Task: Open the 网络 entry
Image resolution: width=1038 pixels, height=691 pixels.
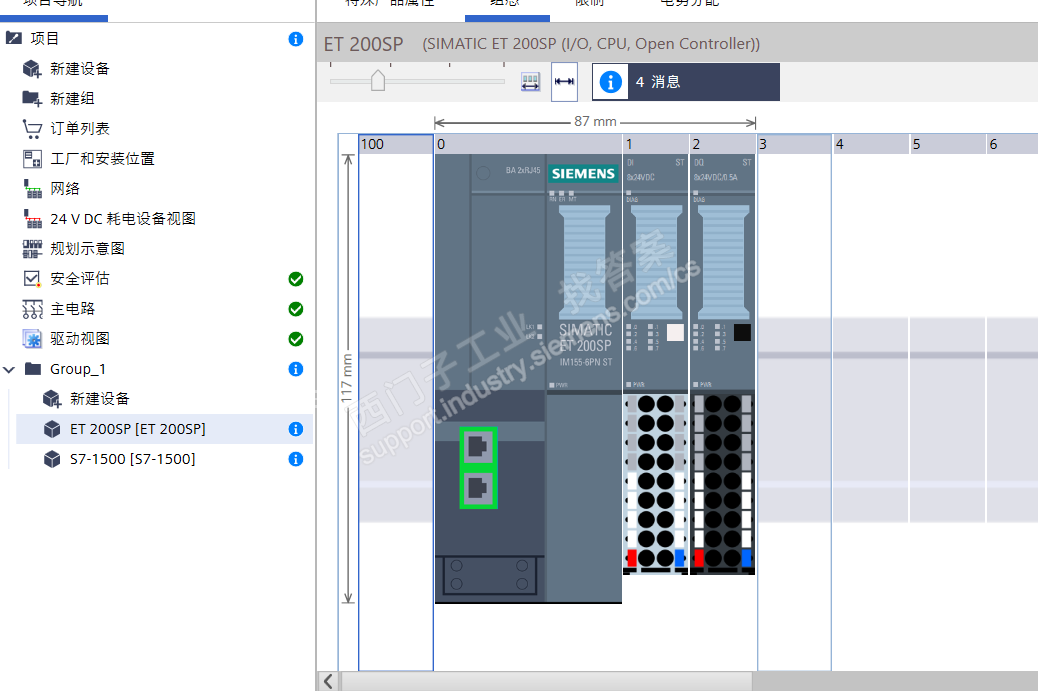Action: pyautogui.click(x=65, y=189)
